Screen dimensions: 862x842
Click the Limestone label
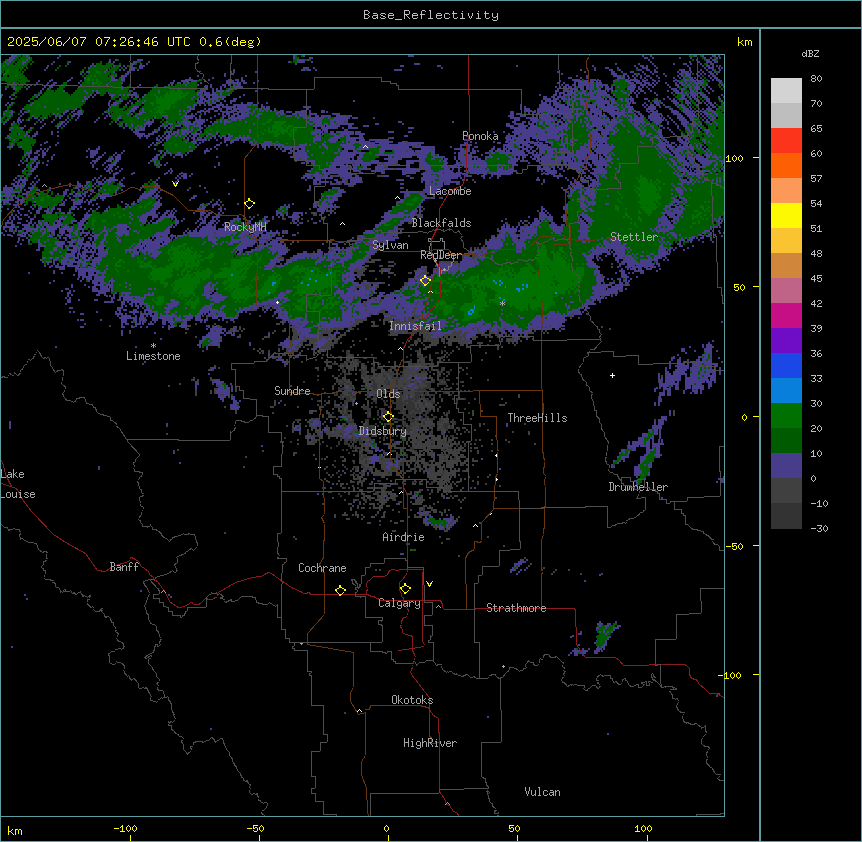pyautogui.click(x=153, y=356)
